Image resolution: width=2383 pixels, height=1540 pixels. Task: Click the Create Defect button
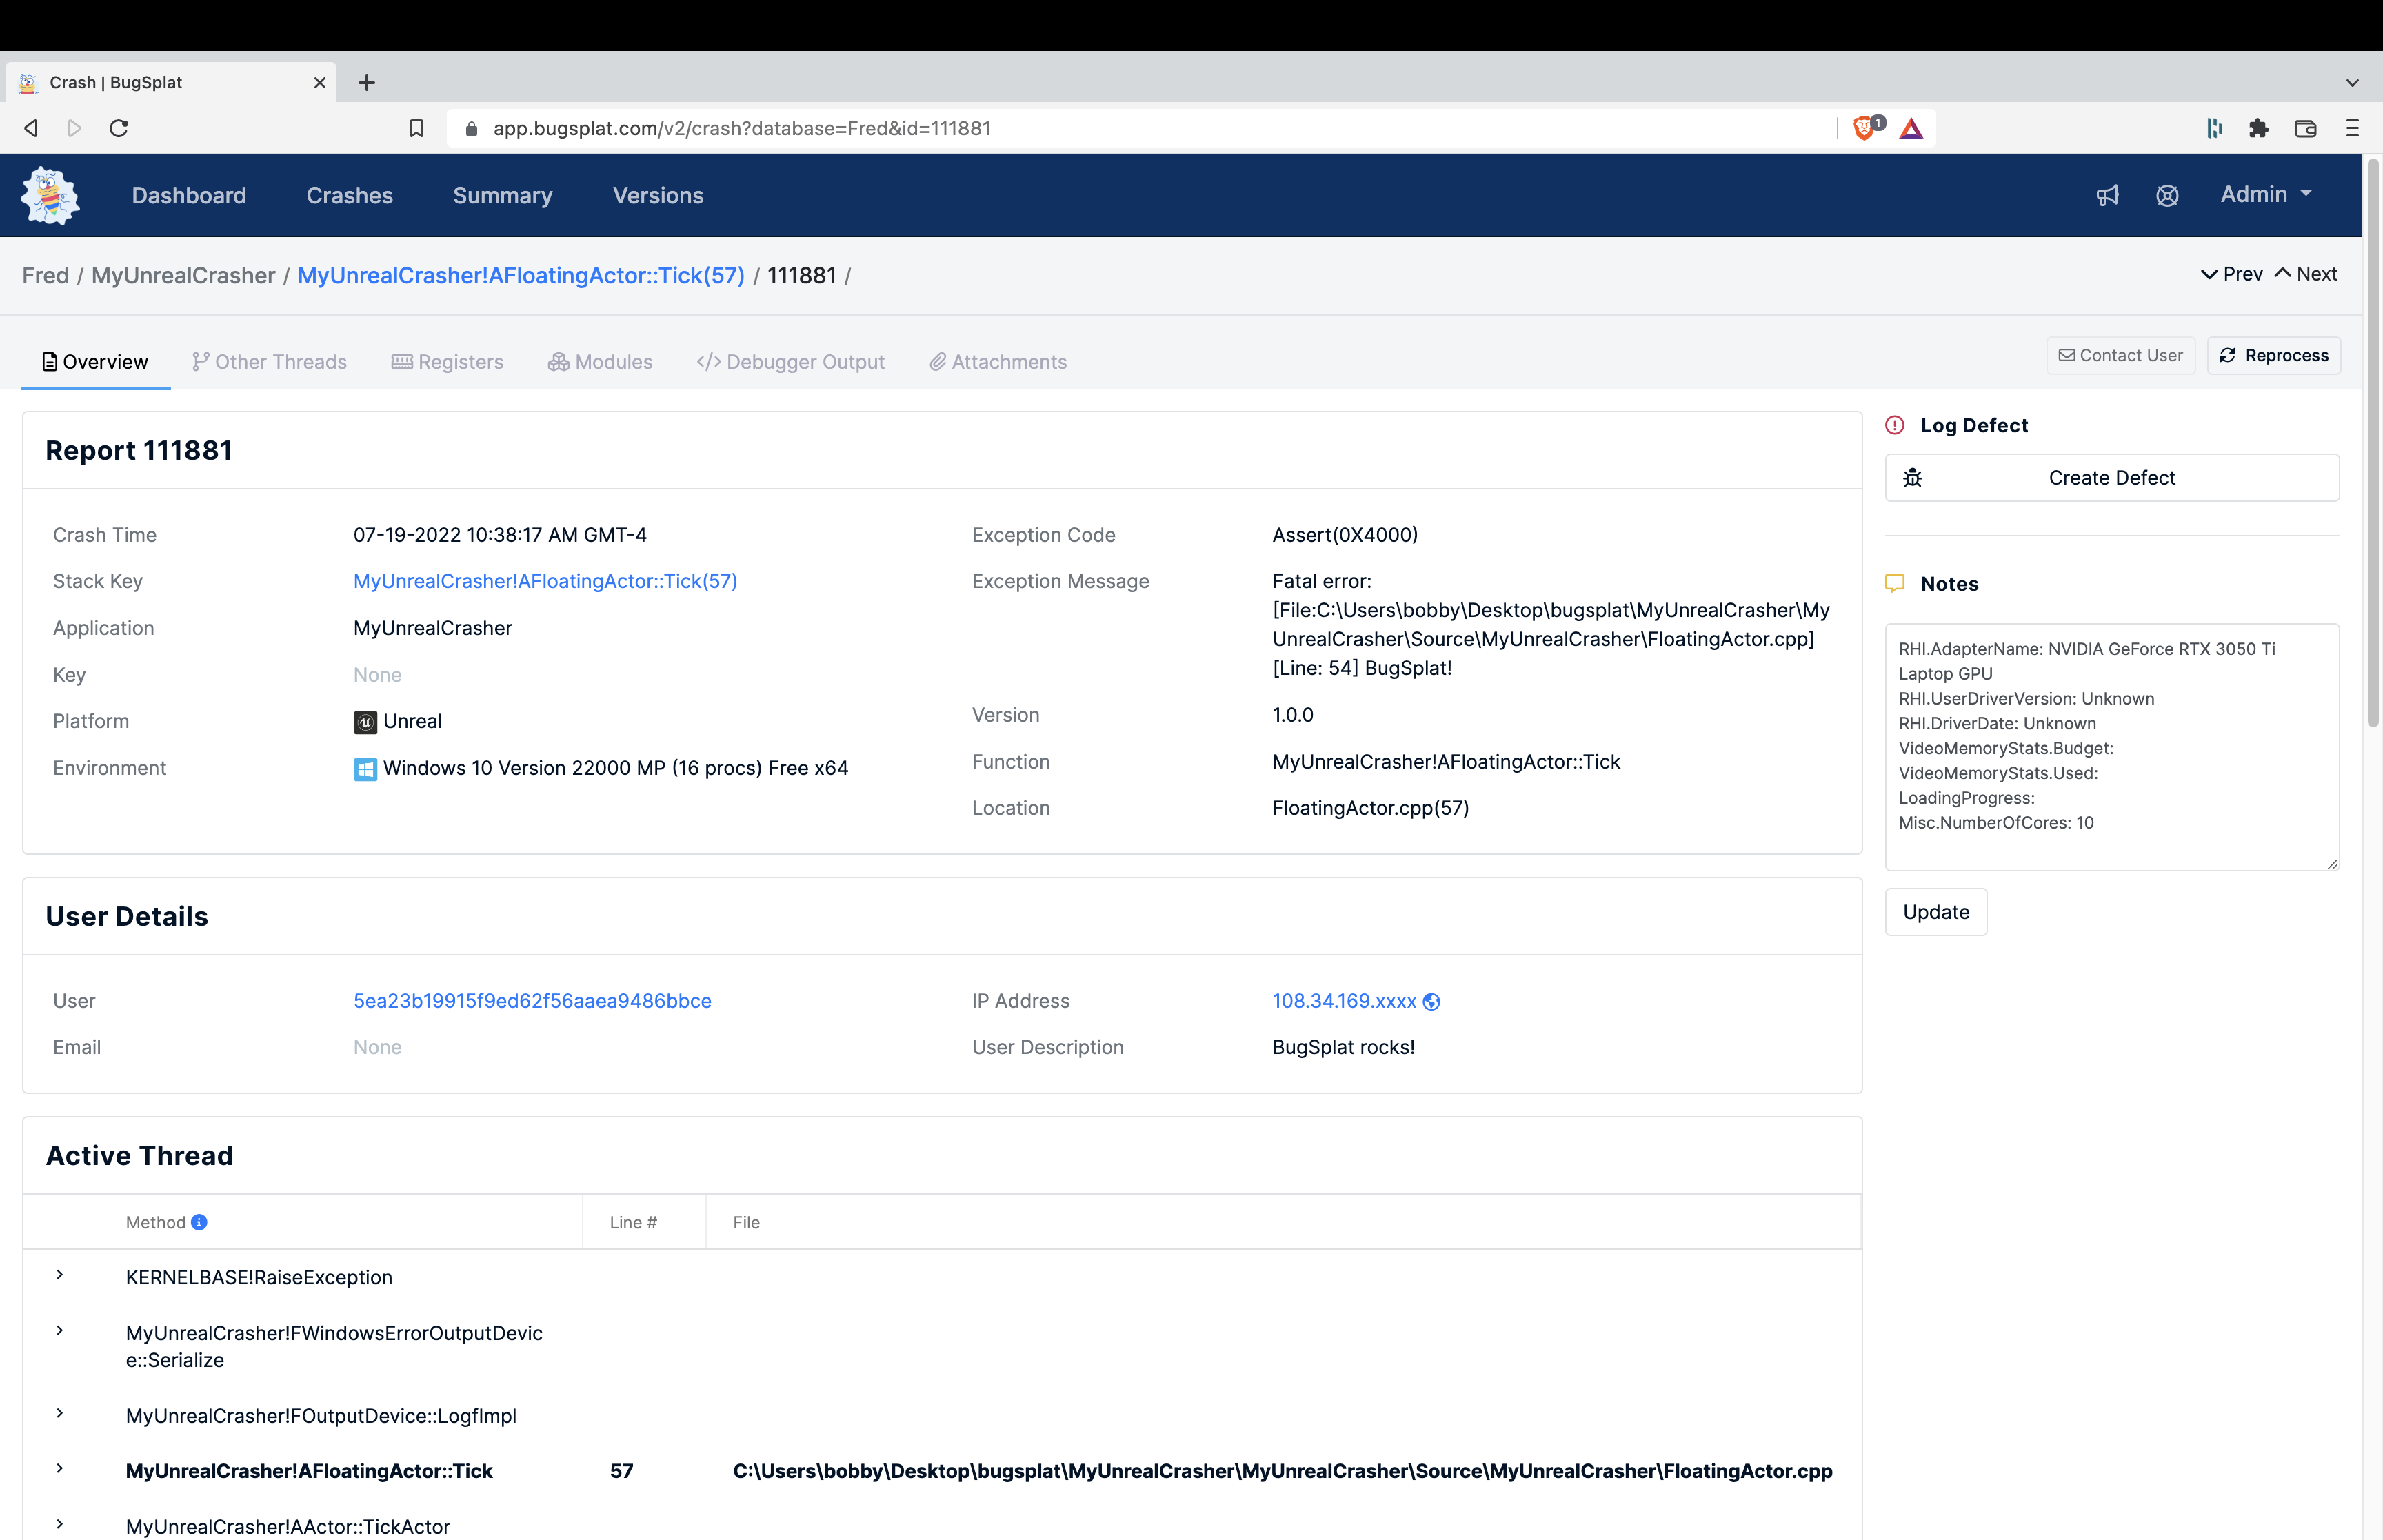(2111, 478)
